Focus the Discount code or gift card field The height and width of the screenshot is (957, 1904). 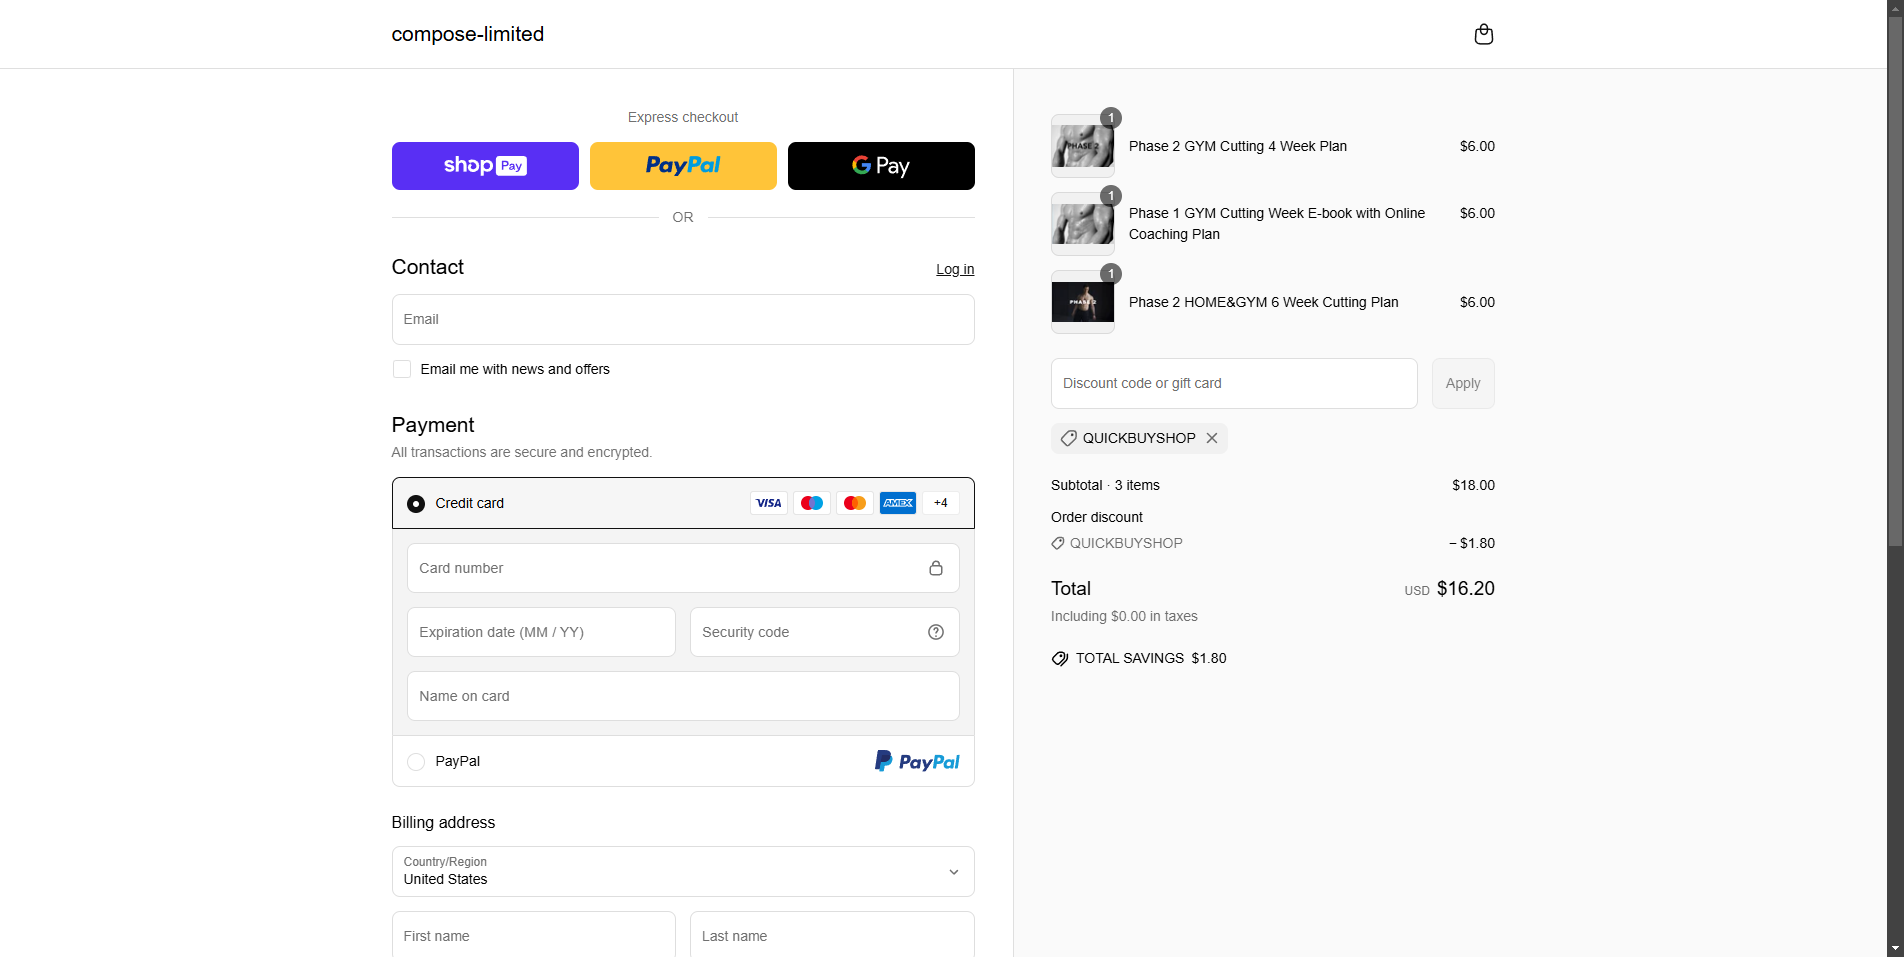(x=1234, y=383)
